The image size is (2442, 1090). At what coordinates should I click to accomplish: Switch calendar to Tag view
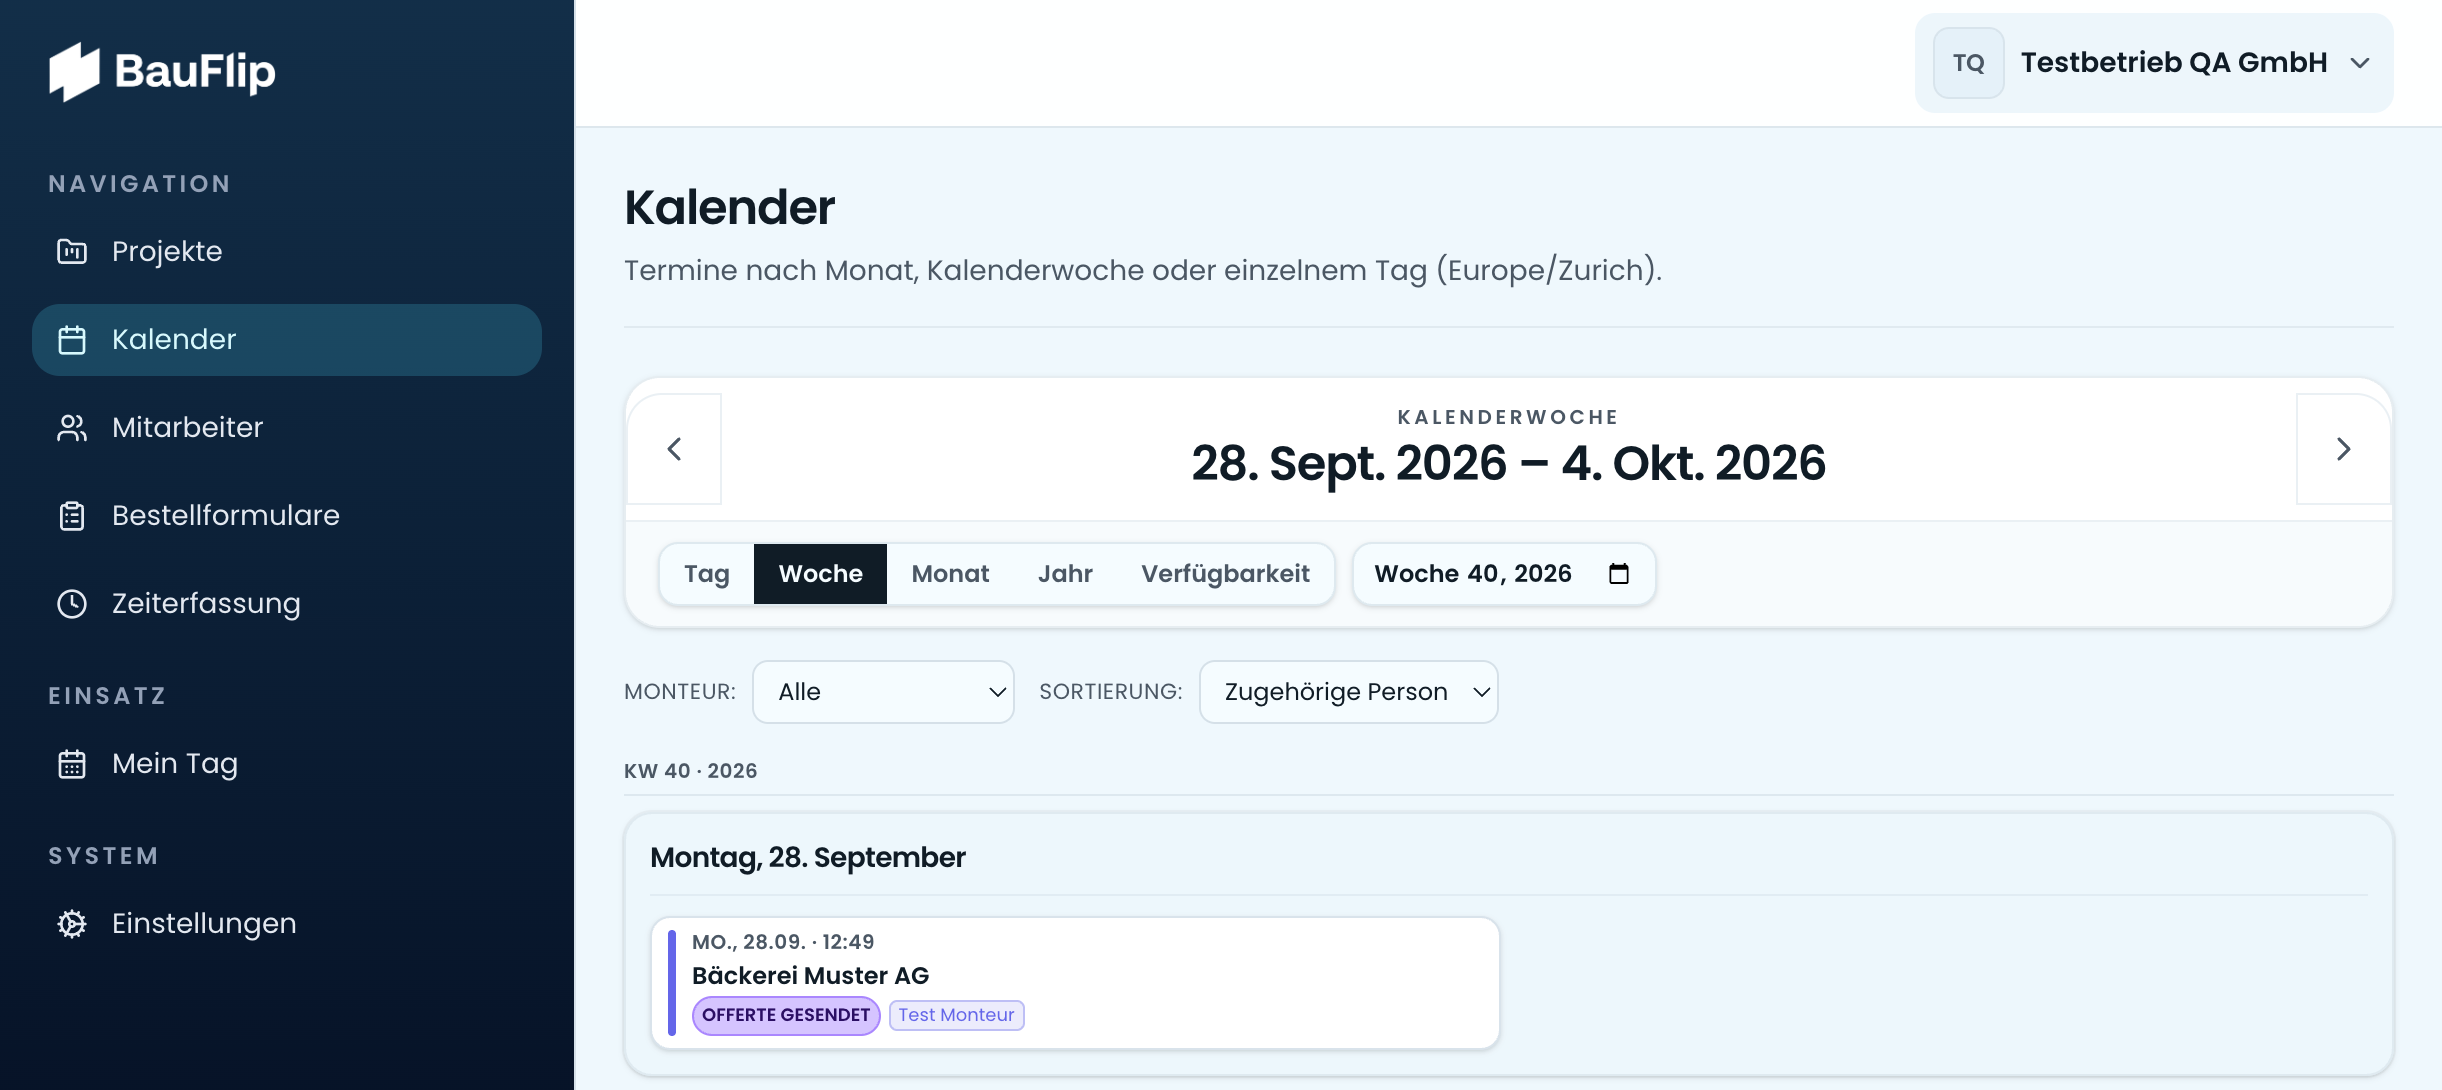(707, 574)
